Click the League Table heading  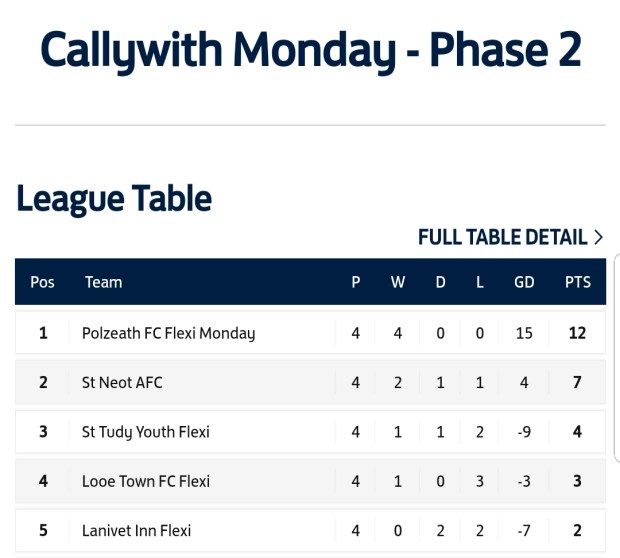pyautogui.click(x=114, y=198)
